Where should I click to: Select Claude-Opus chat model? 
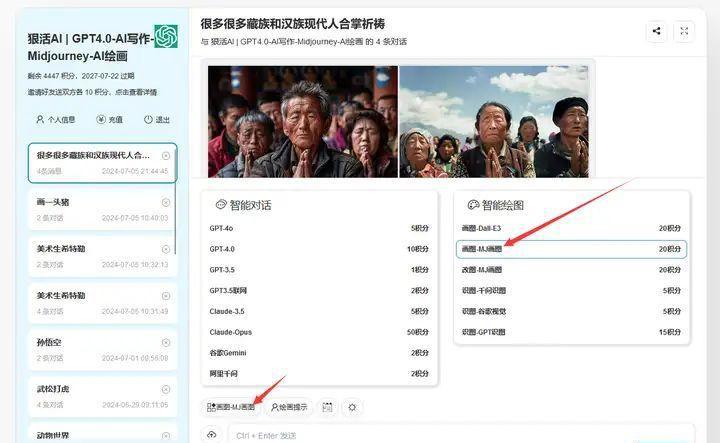pyautogui.click(x=319, y=332)
